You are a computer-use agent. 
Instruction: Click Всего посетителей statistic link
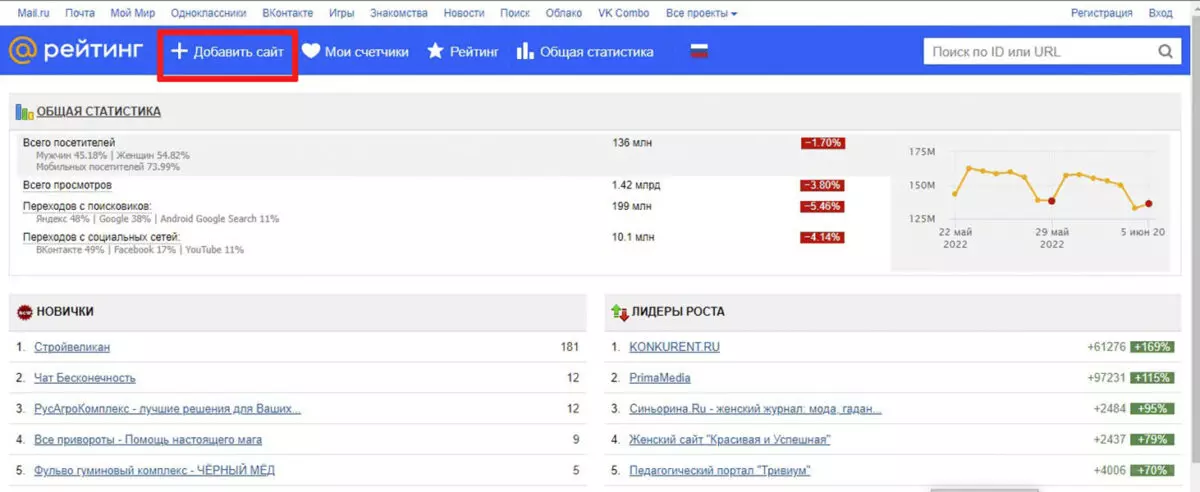pos(69,143)
